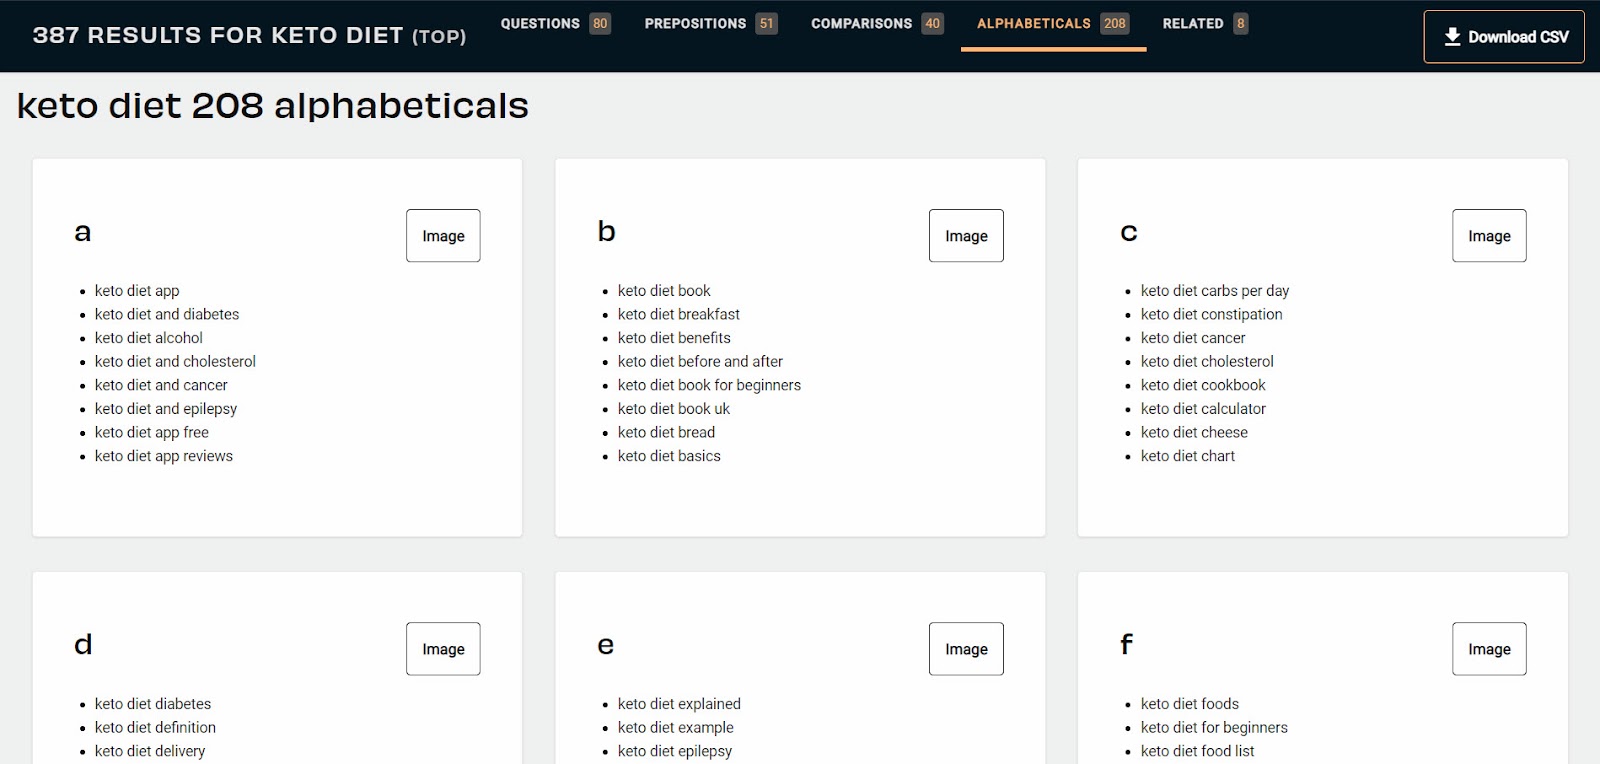This screenshot has height=764, width=1600.
Task: Click the download icon in Download CSV
Action: pos(1452,37)
